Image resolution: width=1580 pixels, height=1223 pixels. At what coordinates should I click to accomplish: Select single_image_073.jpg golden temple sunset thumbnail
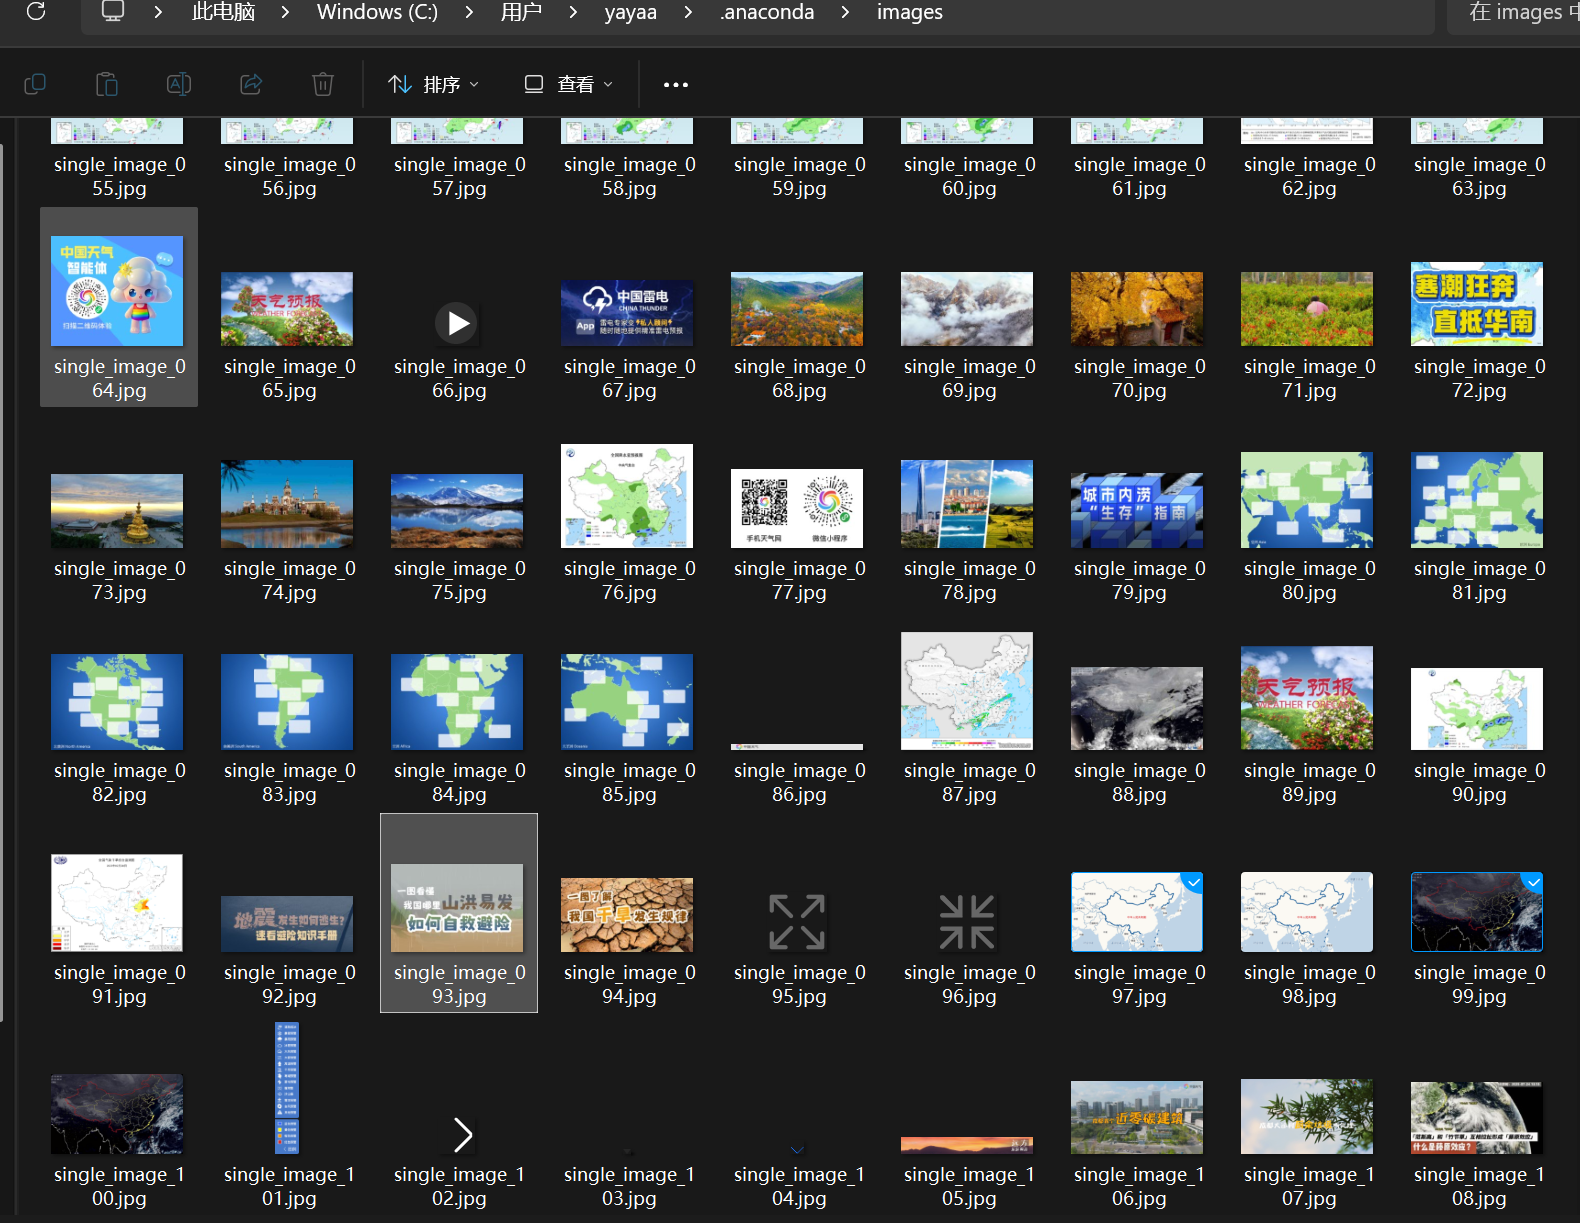(x=117, y=511)
